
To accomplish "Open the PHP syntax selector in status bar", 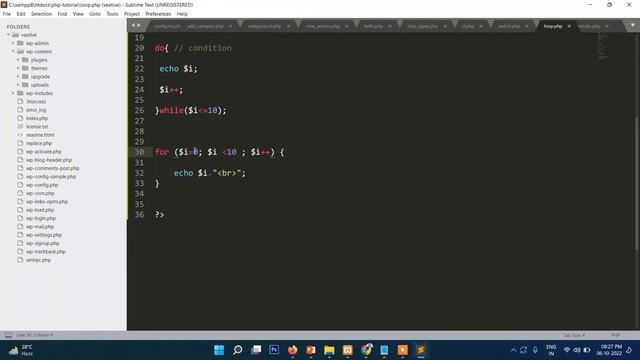I will coord(615,336).
